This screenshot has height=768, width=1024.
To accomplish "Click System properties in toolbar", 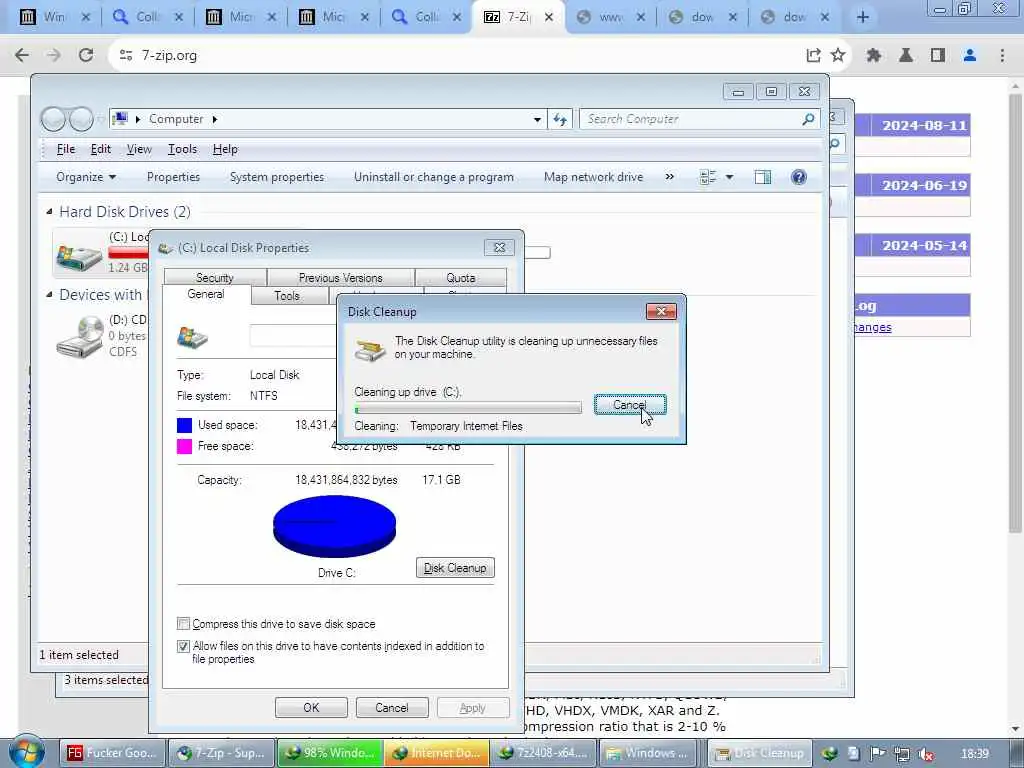I will click(277, 177).
